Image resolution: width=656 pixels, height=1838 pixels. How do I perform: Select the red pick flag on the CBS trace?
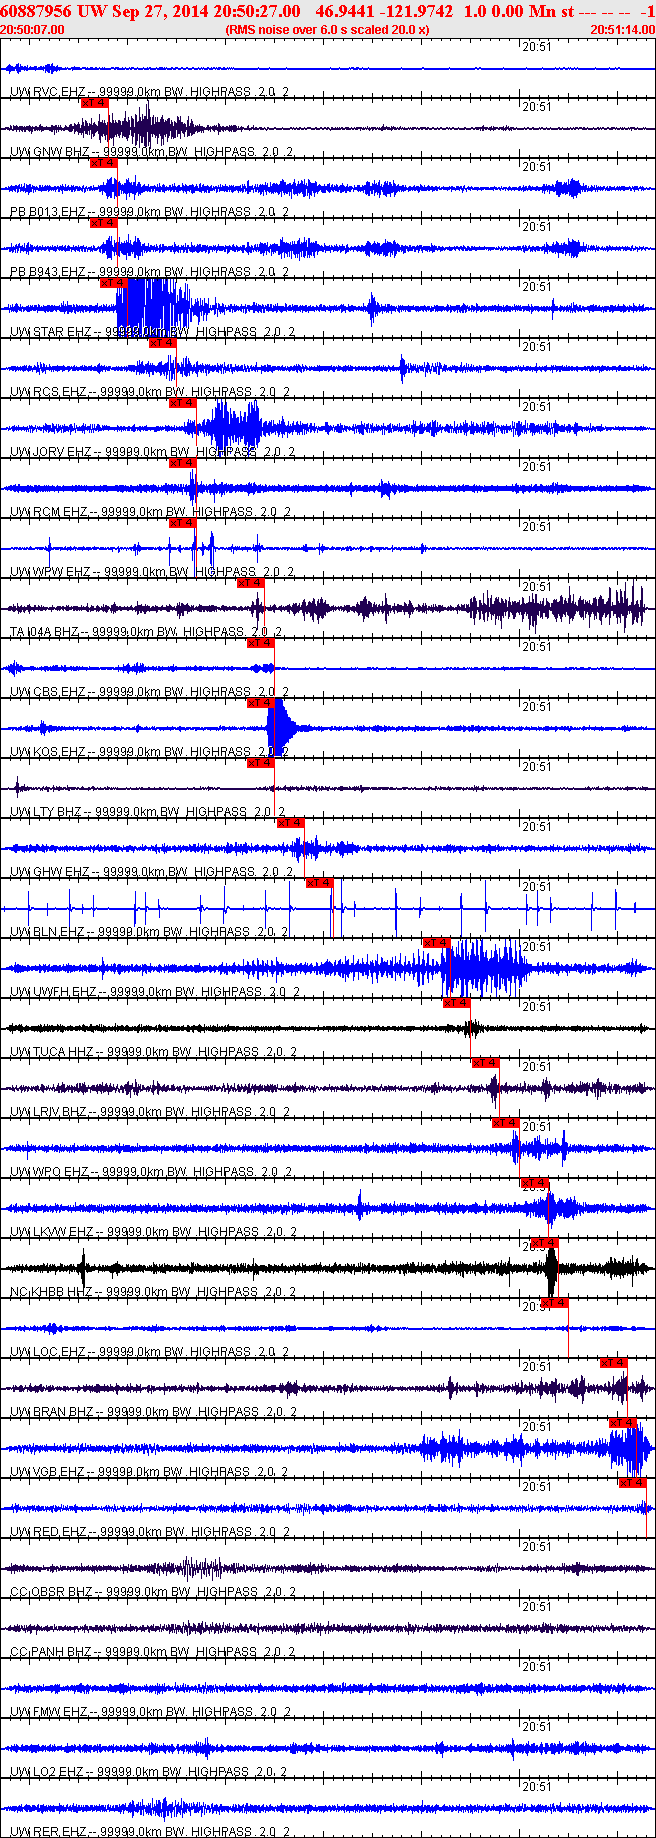(x=261, y=642)
